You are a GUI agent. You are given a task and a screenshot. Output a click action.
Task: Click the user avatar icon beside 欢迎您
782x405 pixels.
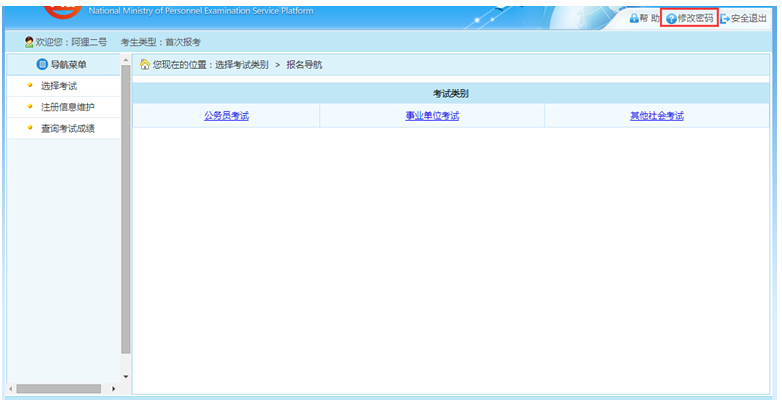click(x=29, y=42)
